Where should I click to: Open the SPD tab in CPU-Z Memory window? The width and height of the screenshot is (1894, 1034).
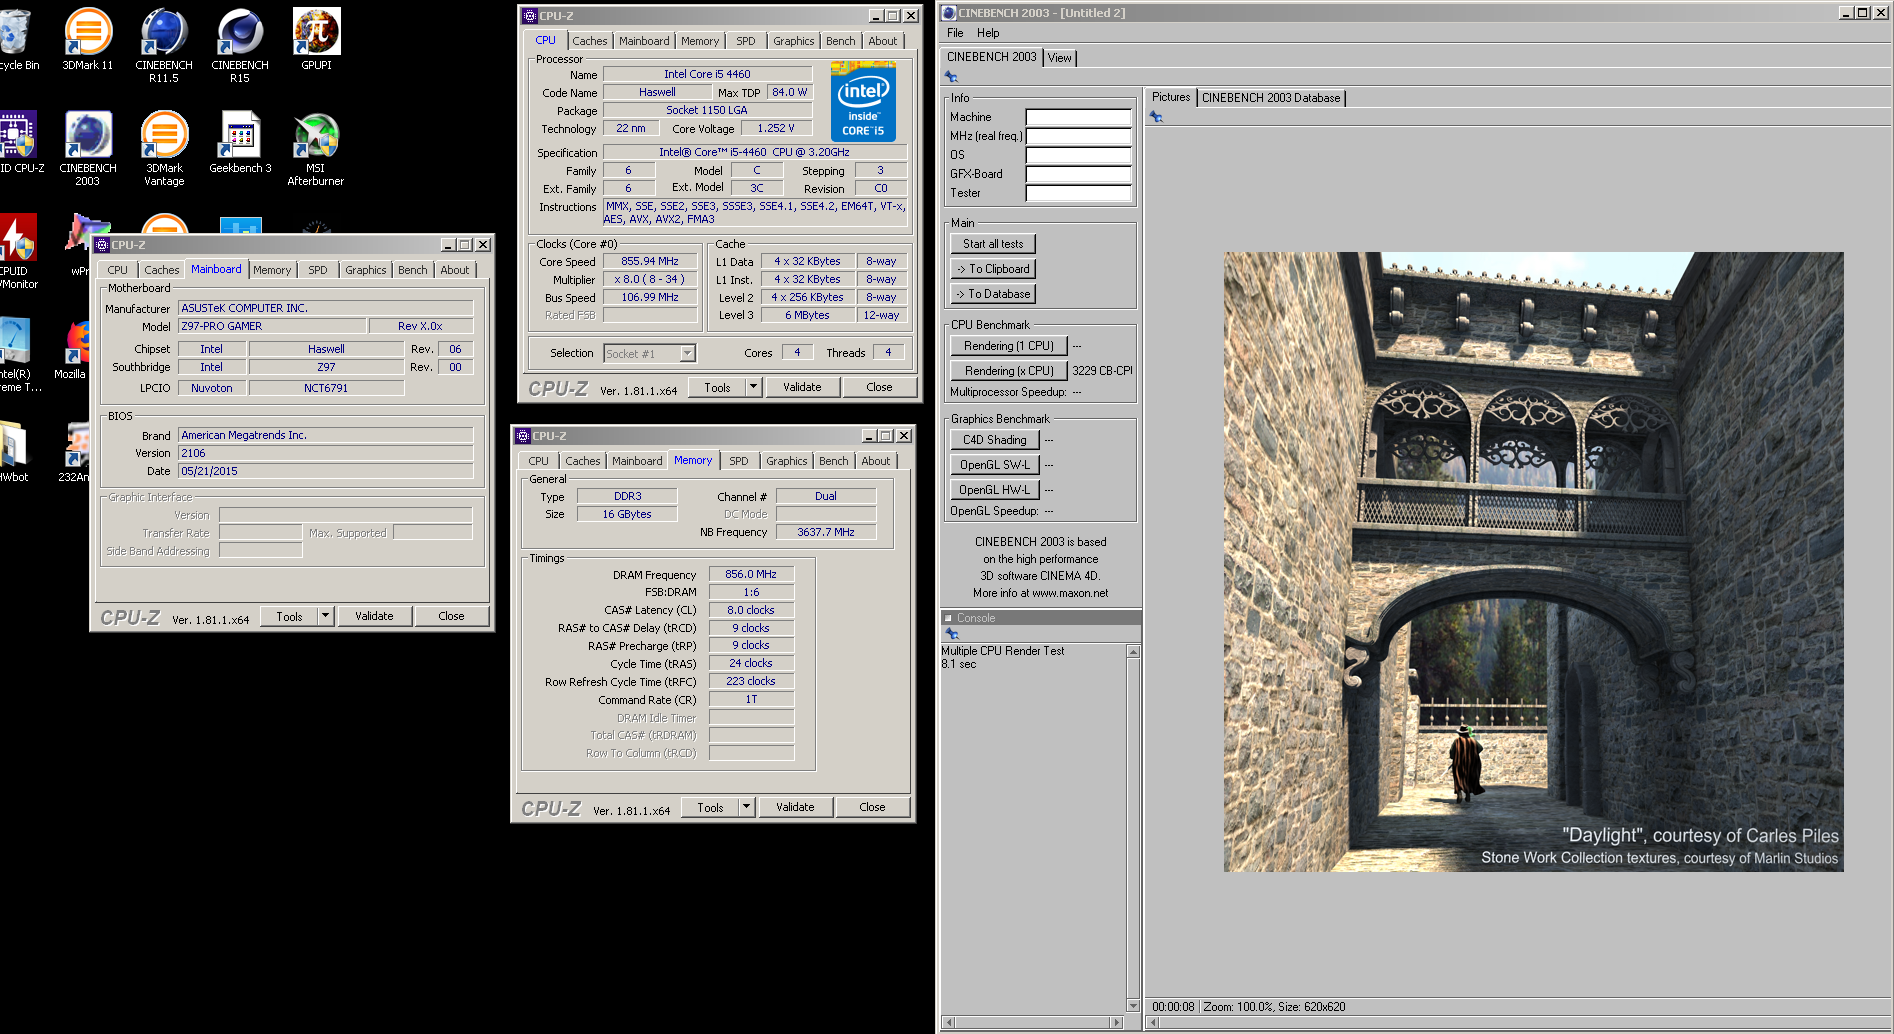click(x=738, y=461)
